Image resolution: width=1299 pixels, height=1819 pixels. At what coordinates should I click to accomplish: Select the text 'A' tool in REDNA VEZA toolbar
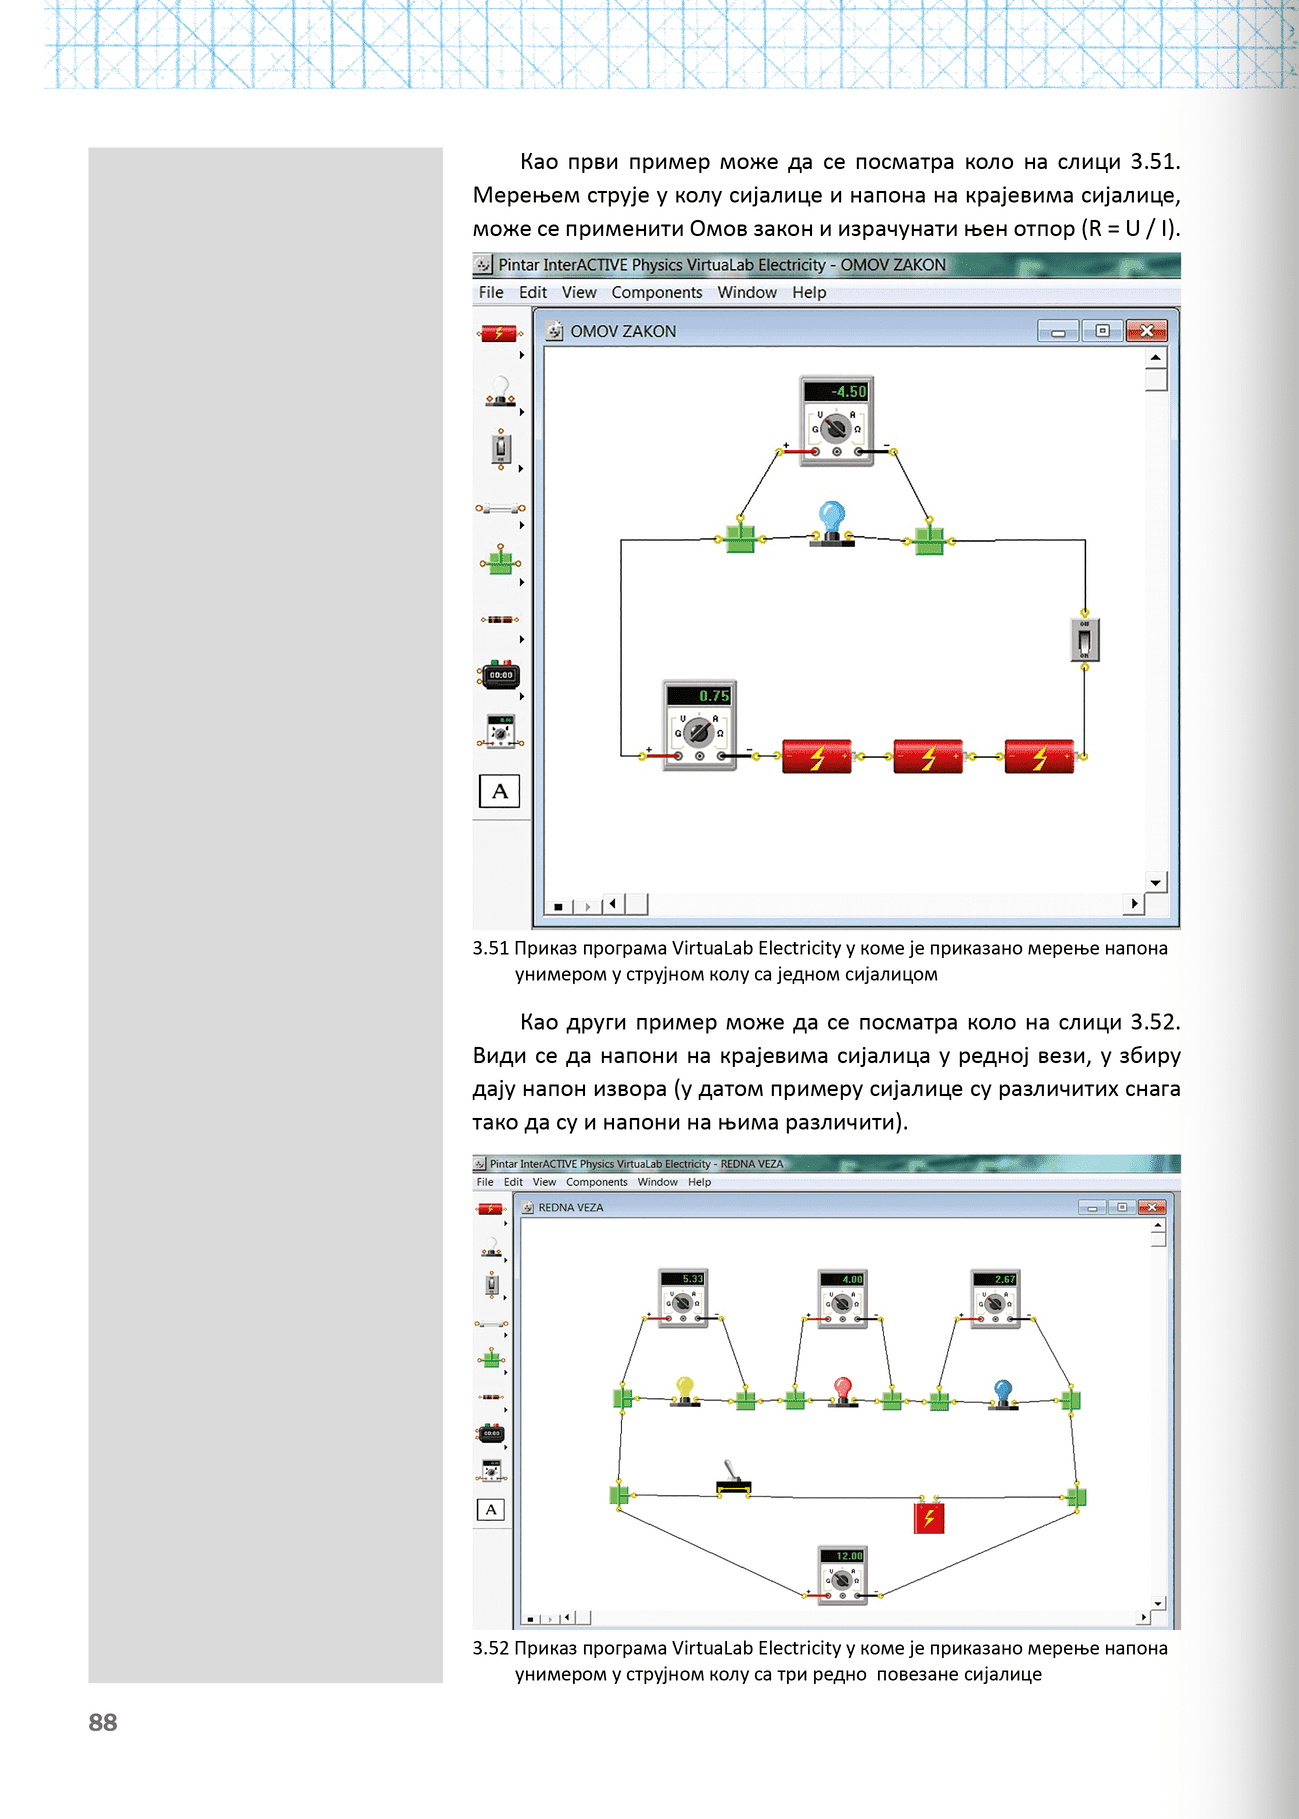pyautogui.click(x=490, y=1510)
